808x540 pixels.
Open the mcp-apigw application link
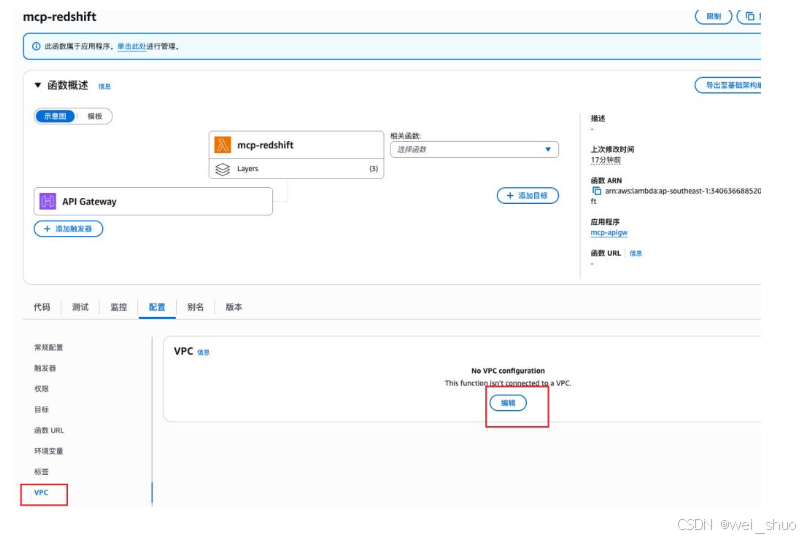click(x=609, y=232)
